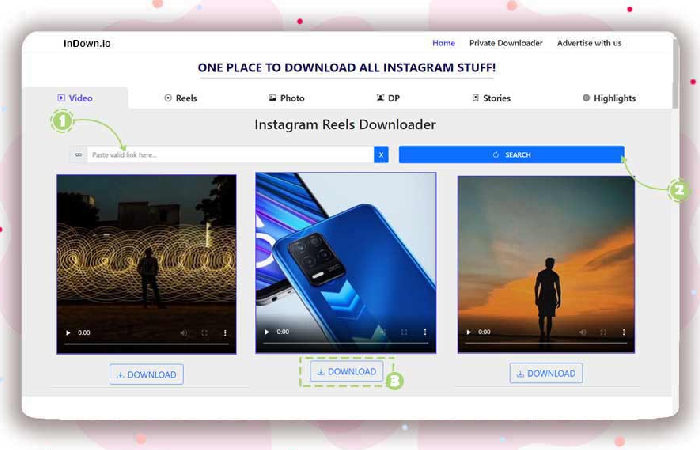This screenshot has width=700, height=450.
Task: Clear the link field with X button
Action: tap(381, 155)
